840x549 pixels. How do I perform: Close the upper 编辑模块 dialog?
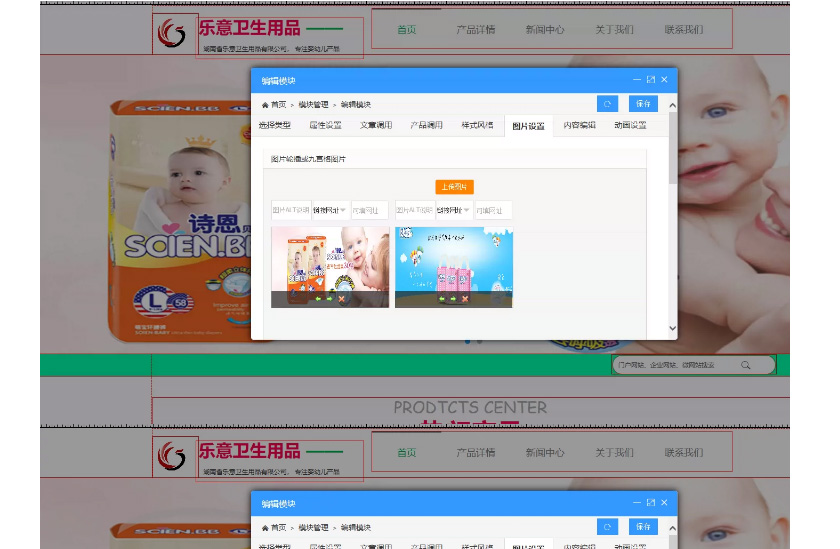(664, 80)
